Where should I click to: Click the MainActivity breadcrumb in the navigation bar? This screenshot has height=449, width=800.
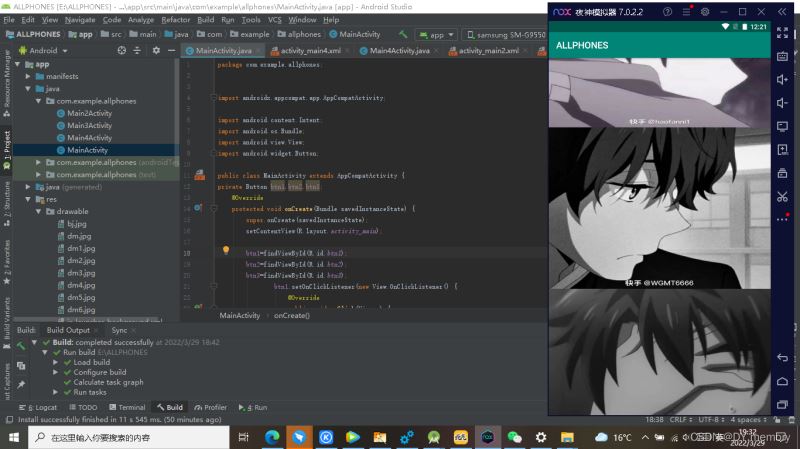(x=355, y=34)
